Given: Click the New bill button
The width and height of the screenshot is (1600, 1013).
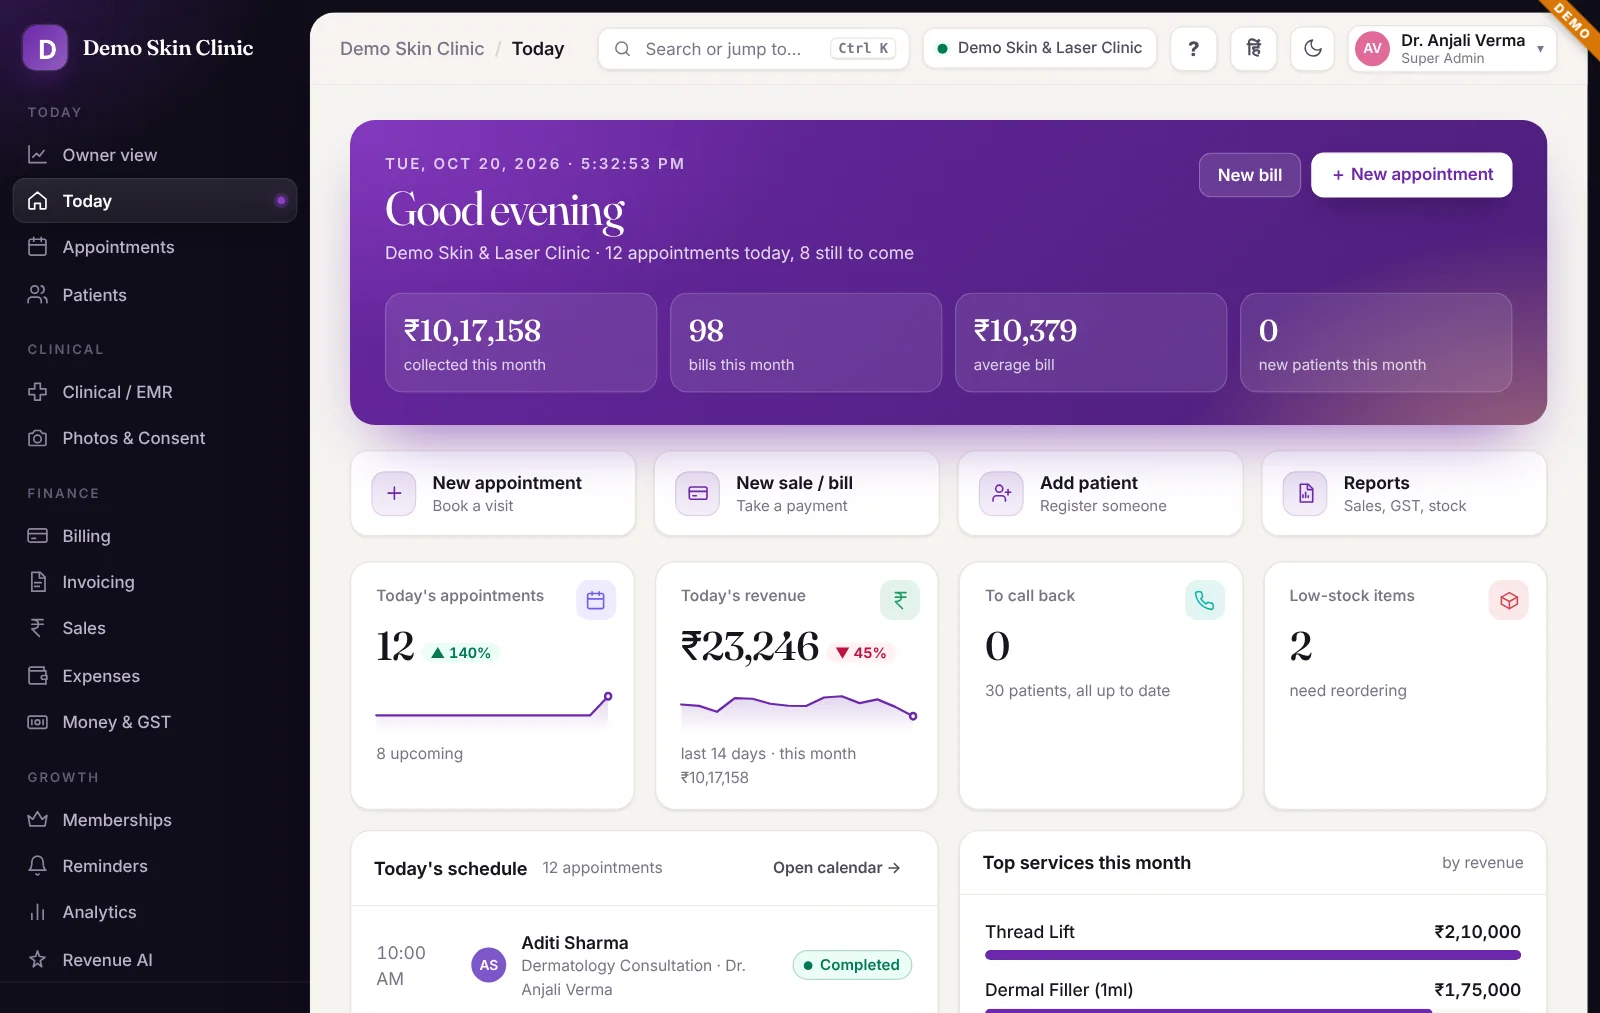Looking at the screenshot, I should tap(1250, 175).
